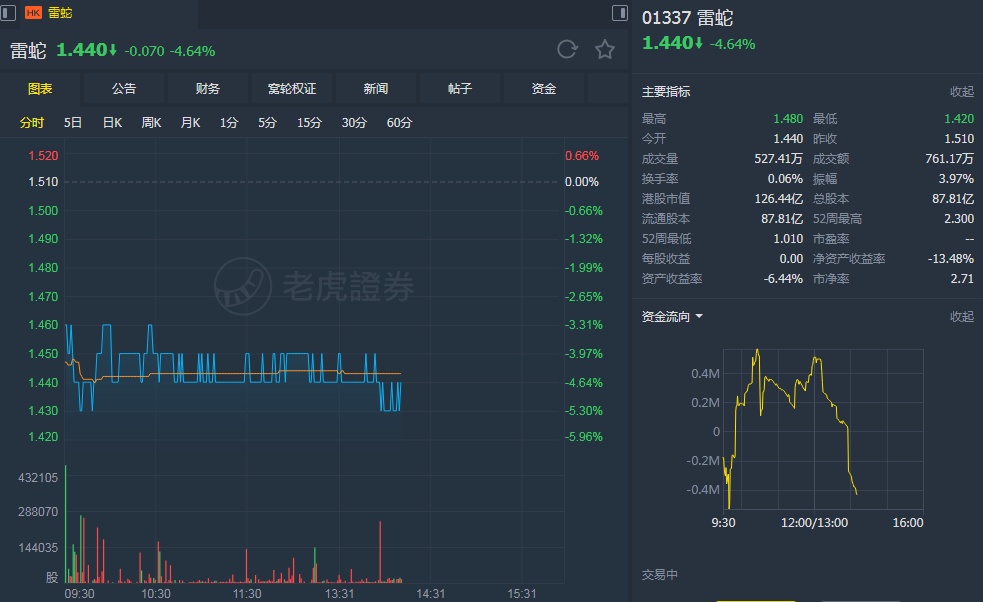
Task: Open the 公告 tab
Action: (124, 88)
